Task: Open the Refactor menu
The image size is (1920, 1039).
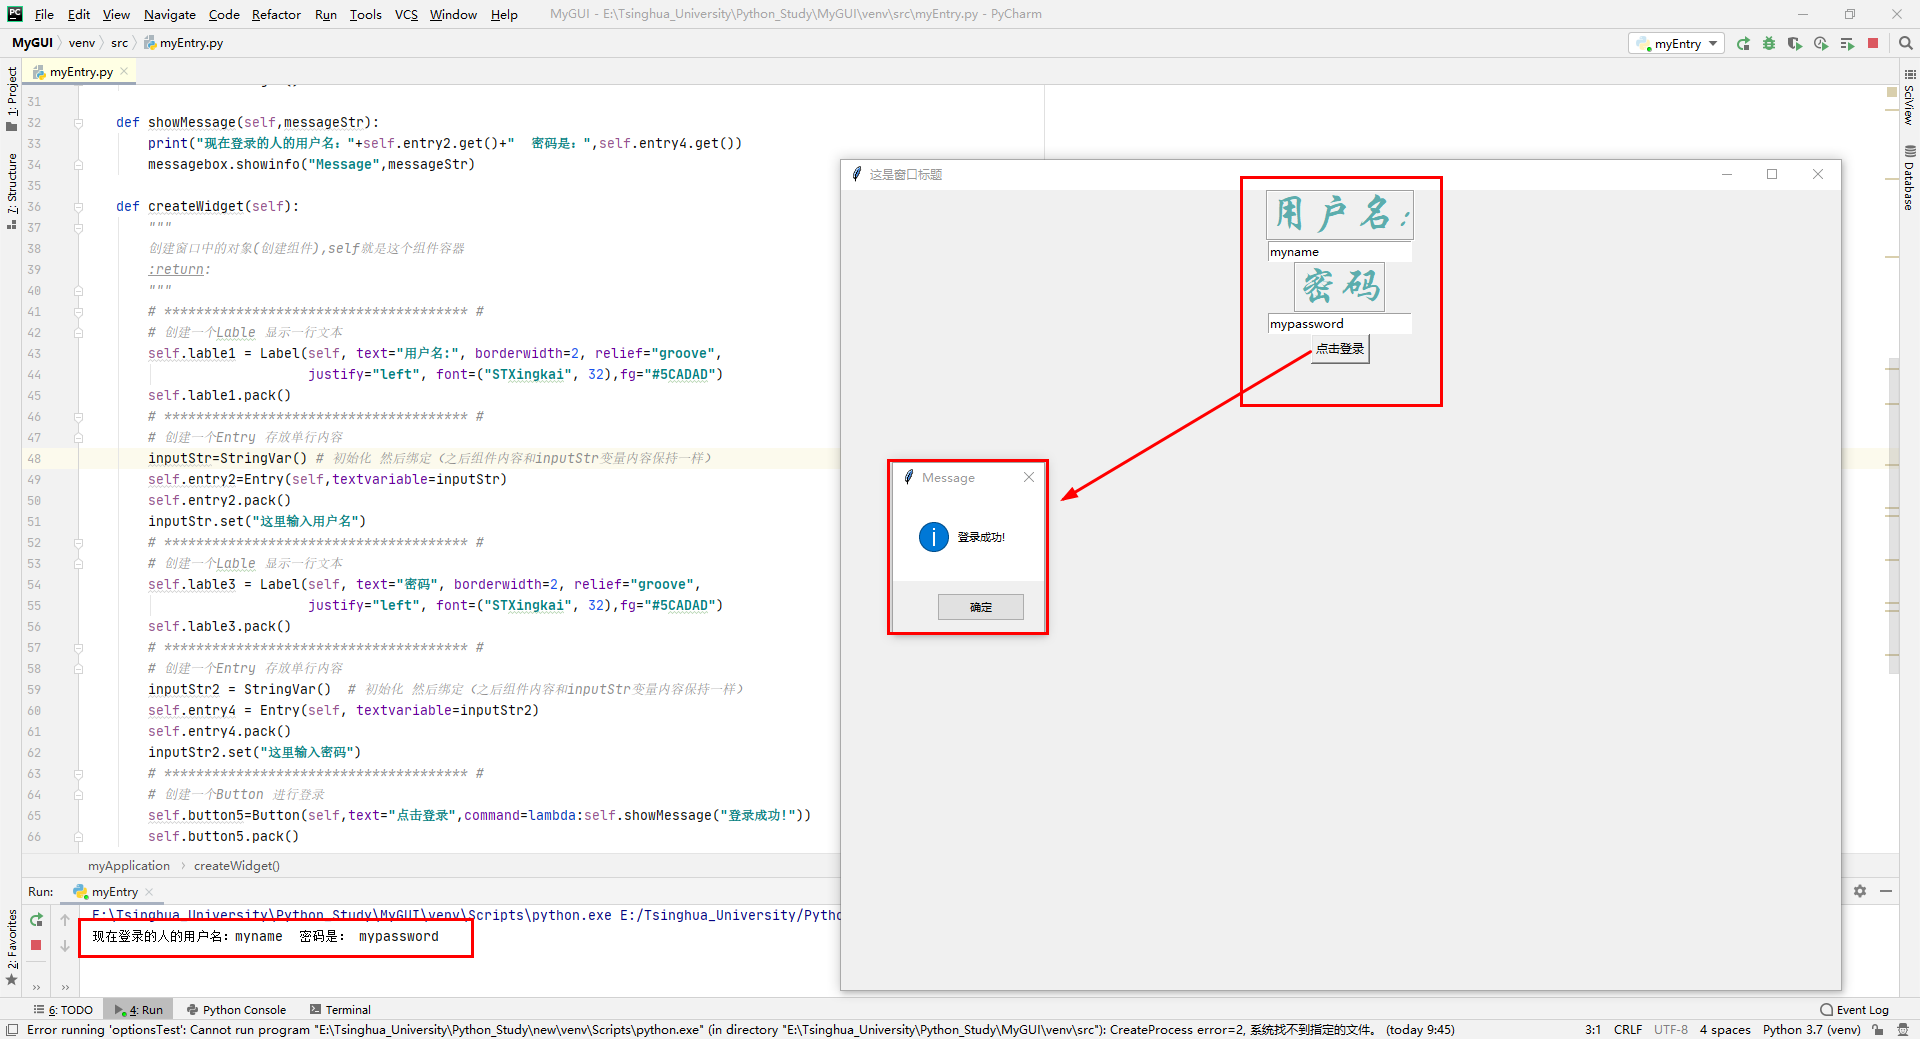Action: (x=275, y=14)
